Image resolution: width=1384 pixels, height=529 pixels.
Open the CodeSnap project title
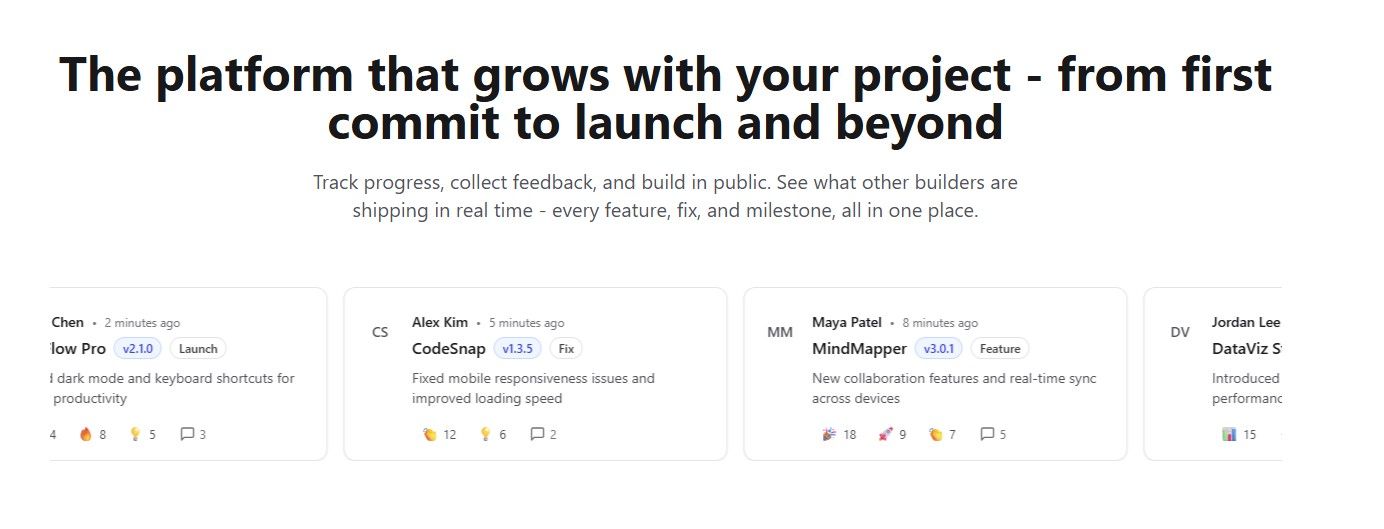tap(449, 349)
